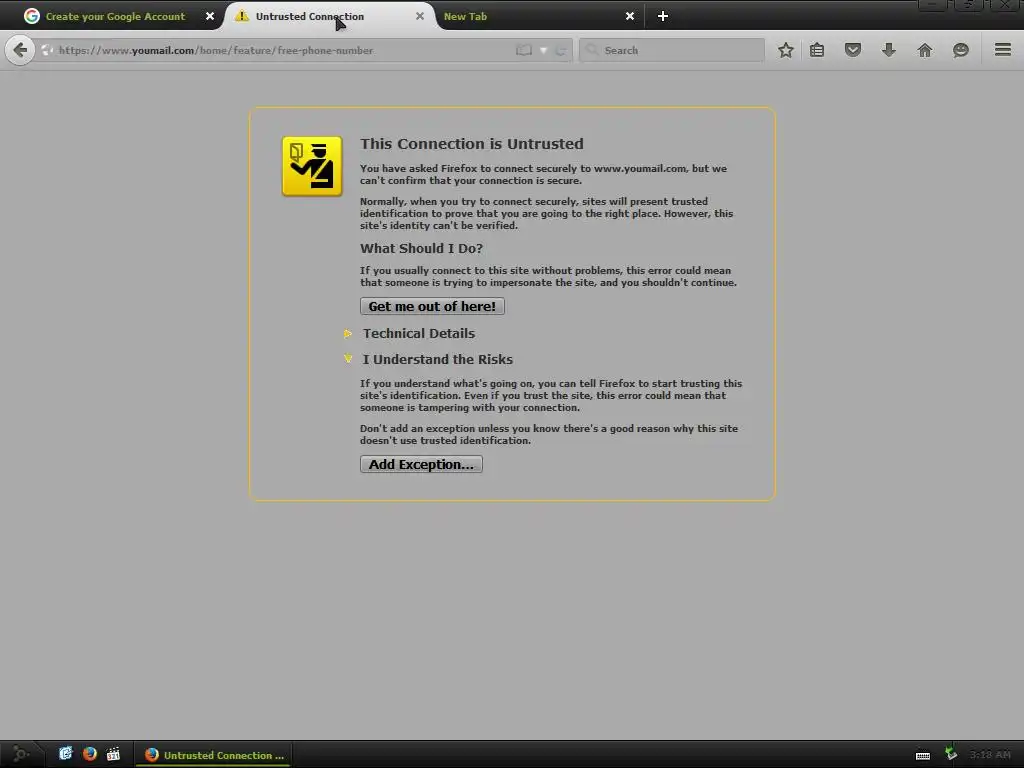Click the Get me out of here! button
Viewport: 1024px width, 768px height.
tap(432, 306)
